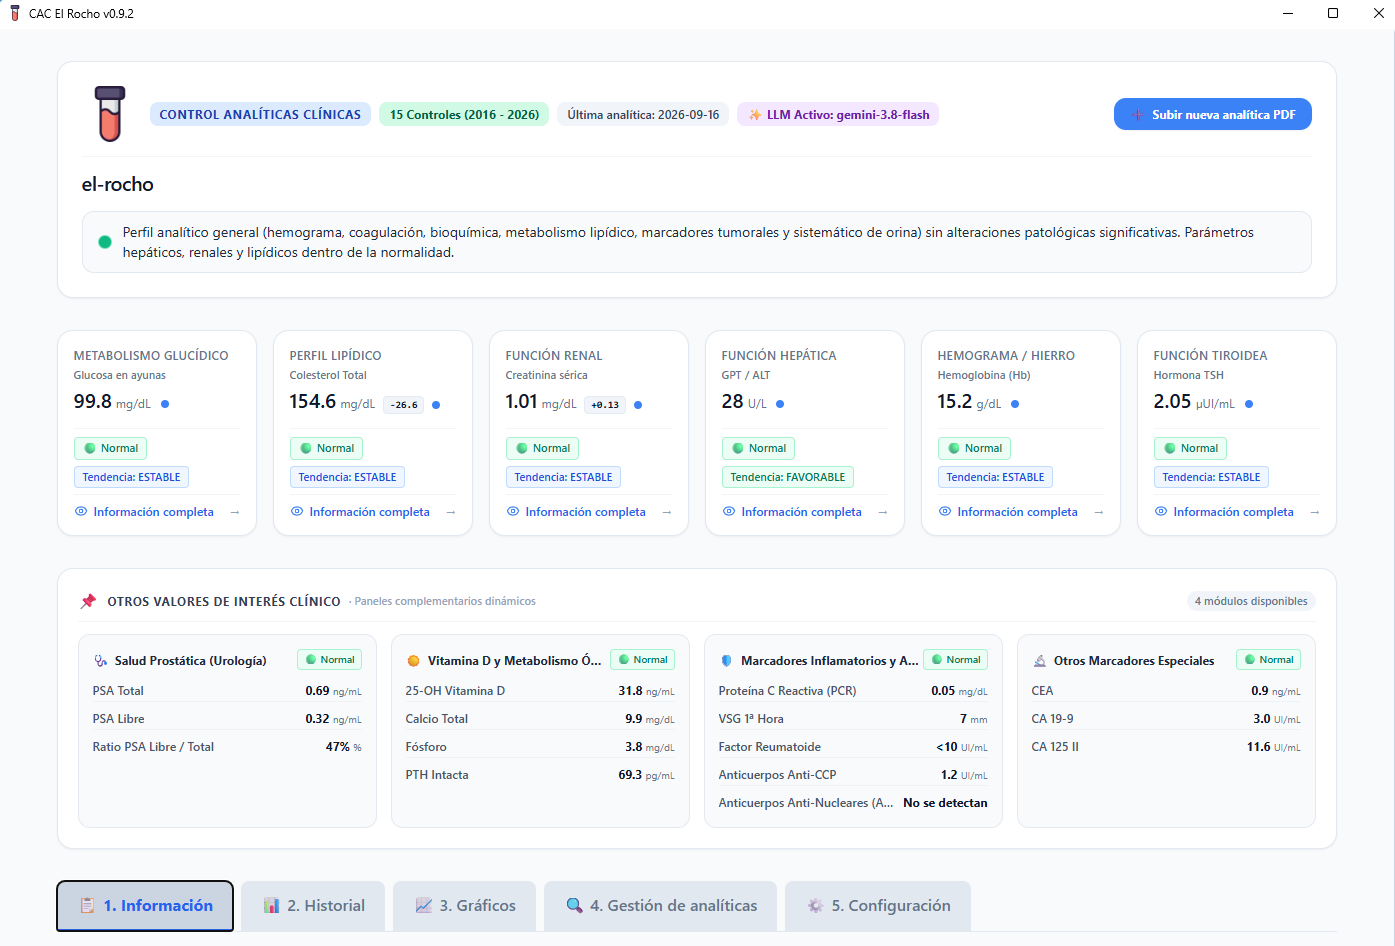Click the CA 19-9 row

[x=1166, y=719]
